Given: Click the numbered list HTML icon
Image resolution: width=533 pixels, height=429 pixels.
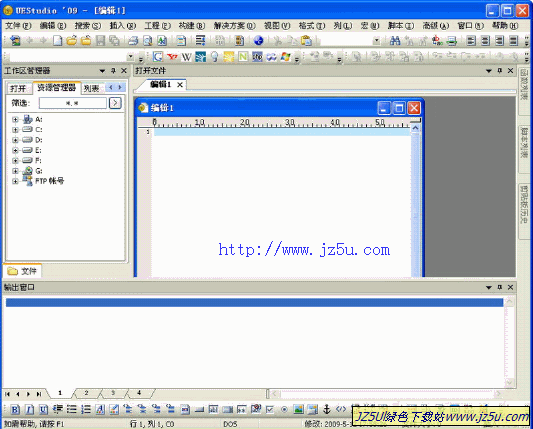Looking at the screenshot, I should click(86, 409).
